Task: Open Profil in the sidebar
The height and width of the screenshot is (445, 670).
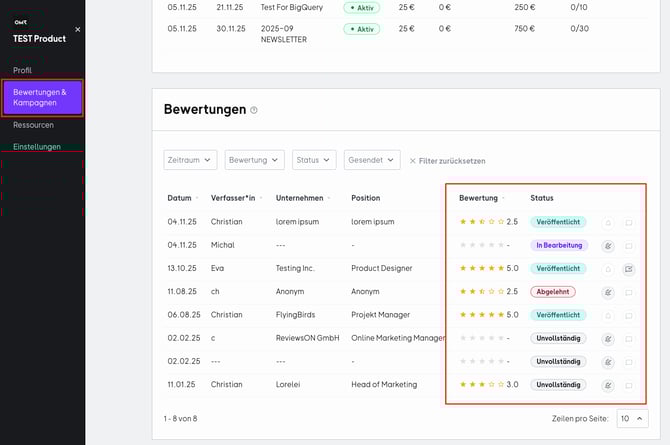Action: [x=23, y=70]
